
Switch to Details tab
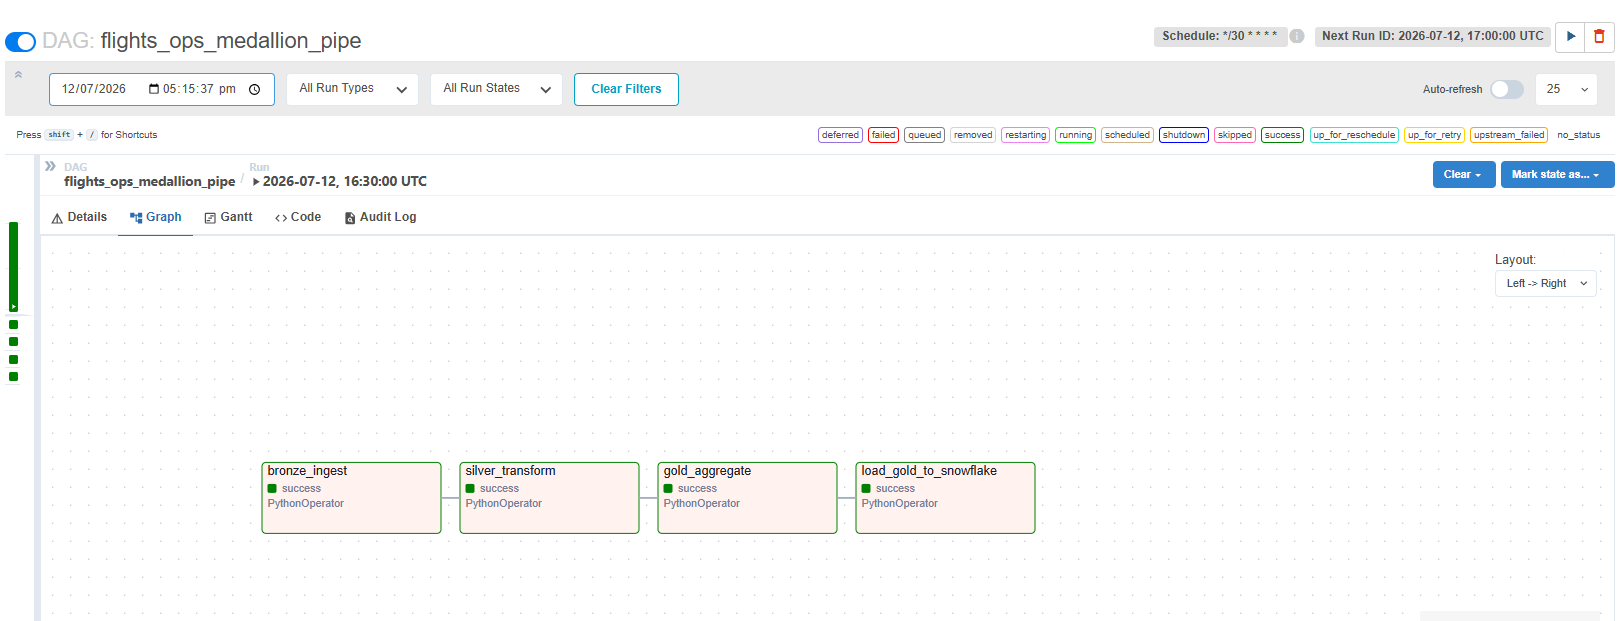(79, 217)
